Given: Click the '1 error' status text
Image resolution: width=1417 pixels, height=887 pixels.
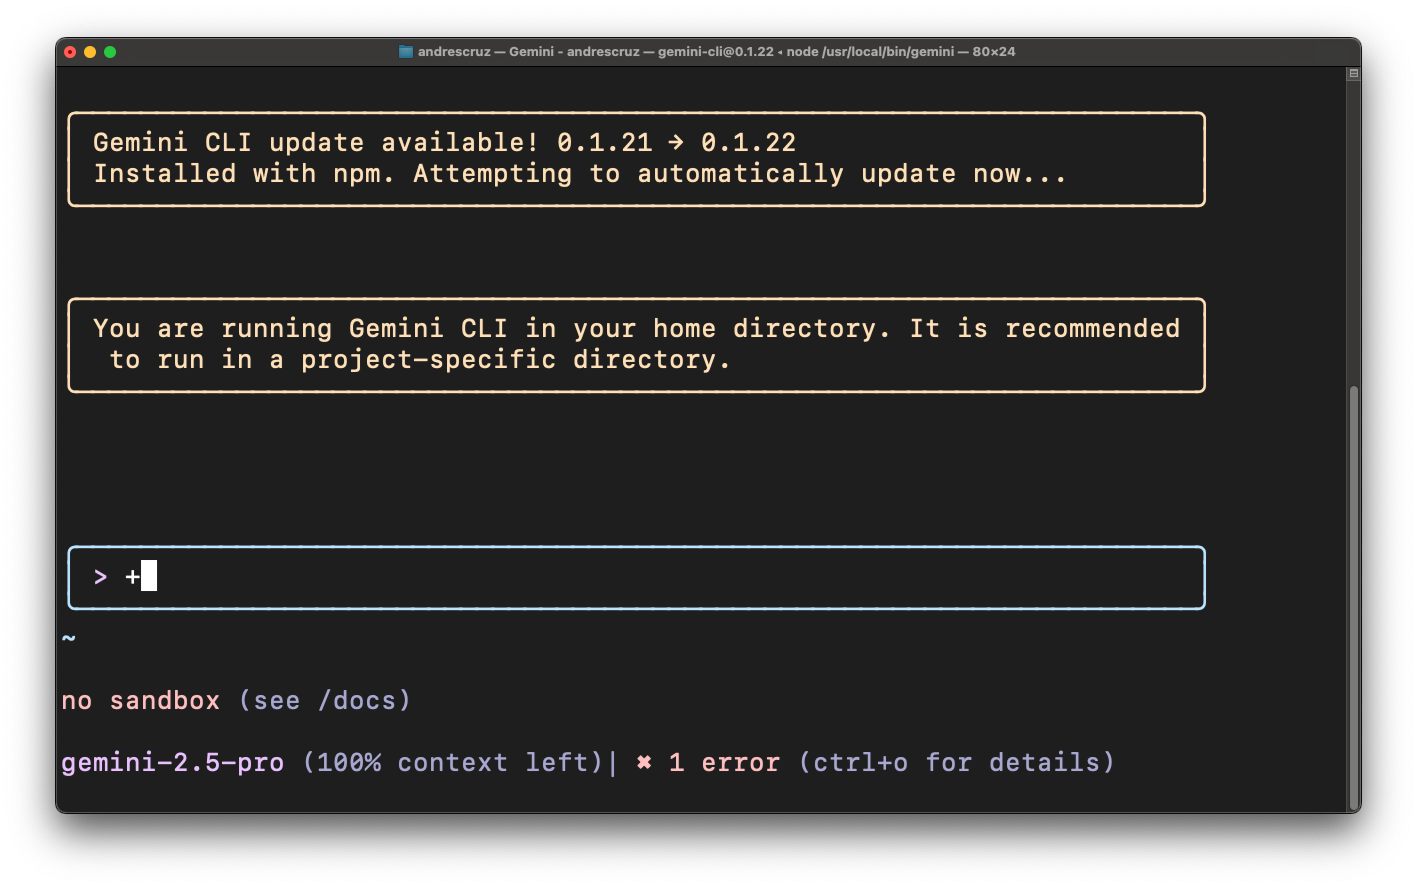Looking at the screenshot, I should tap(725, 763).
